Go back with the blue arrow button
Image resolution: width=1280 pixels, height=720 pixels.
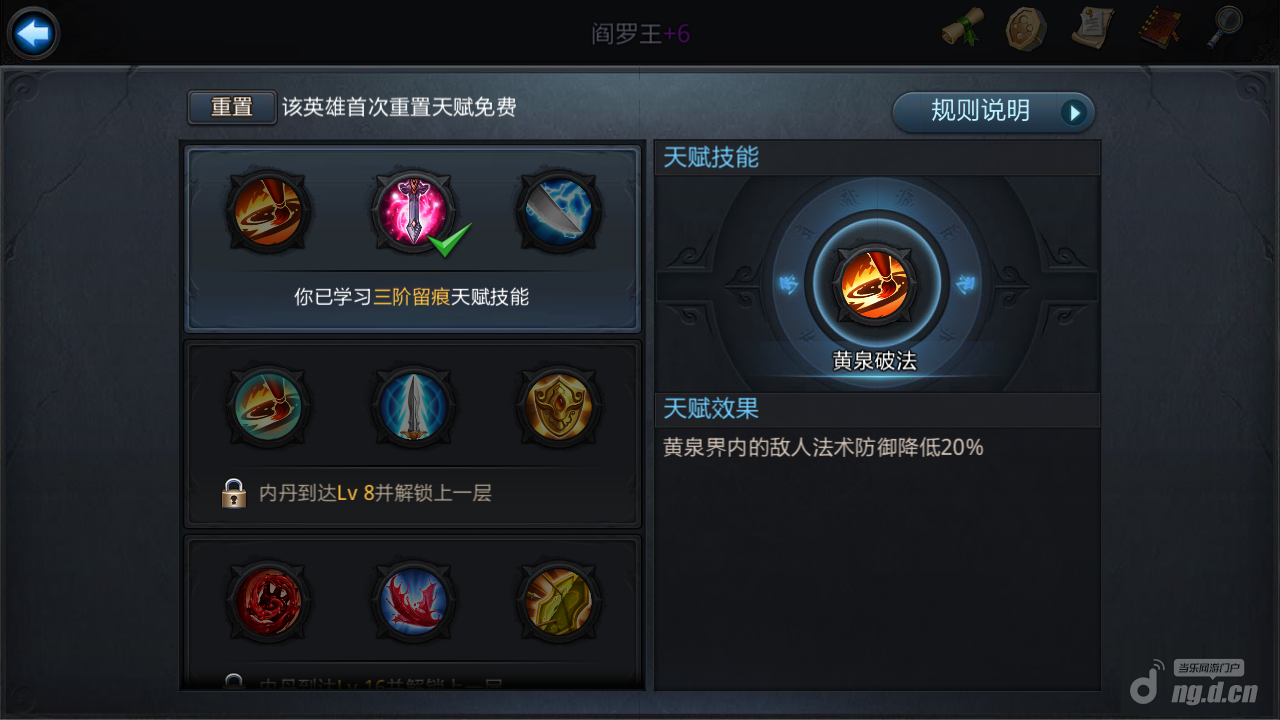[x=34, y=34]
